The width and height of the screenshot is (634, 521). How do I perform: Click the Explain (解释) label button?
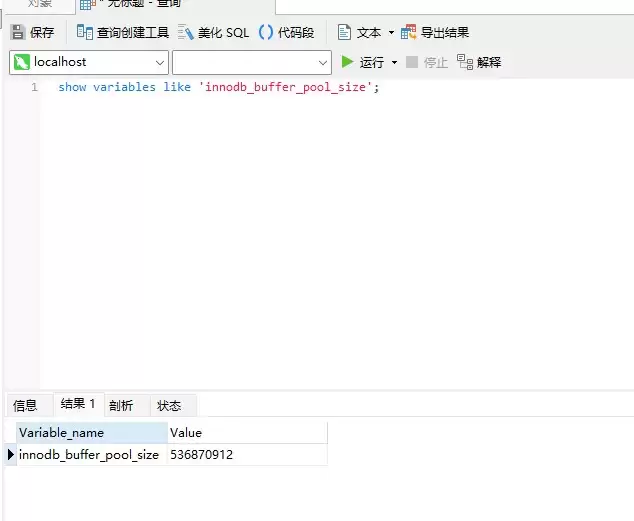(x=489, y=62)
